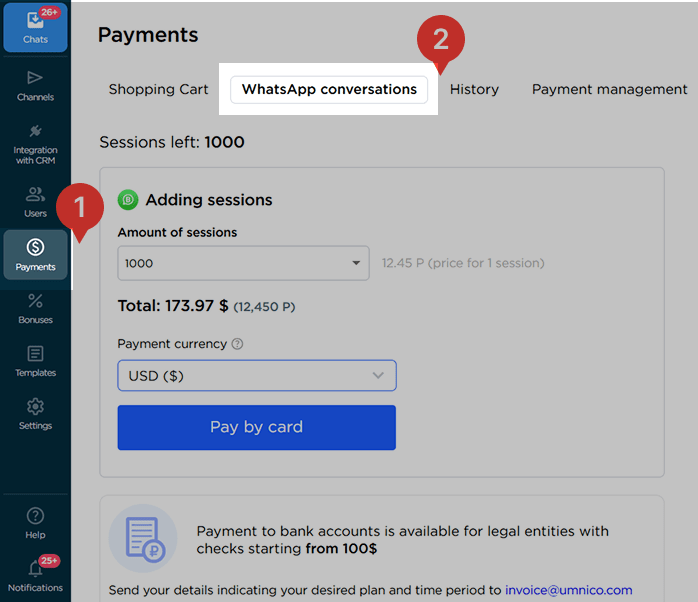Image resolution: width=698 pixels, height=602 pixels.
Task: Open Integration with CRM section
Action: click(35, 144)
